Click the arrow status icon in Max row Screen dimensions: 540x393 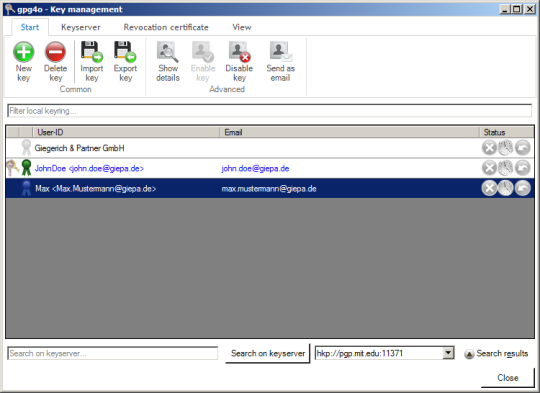[x=522, y=188]
